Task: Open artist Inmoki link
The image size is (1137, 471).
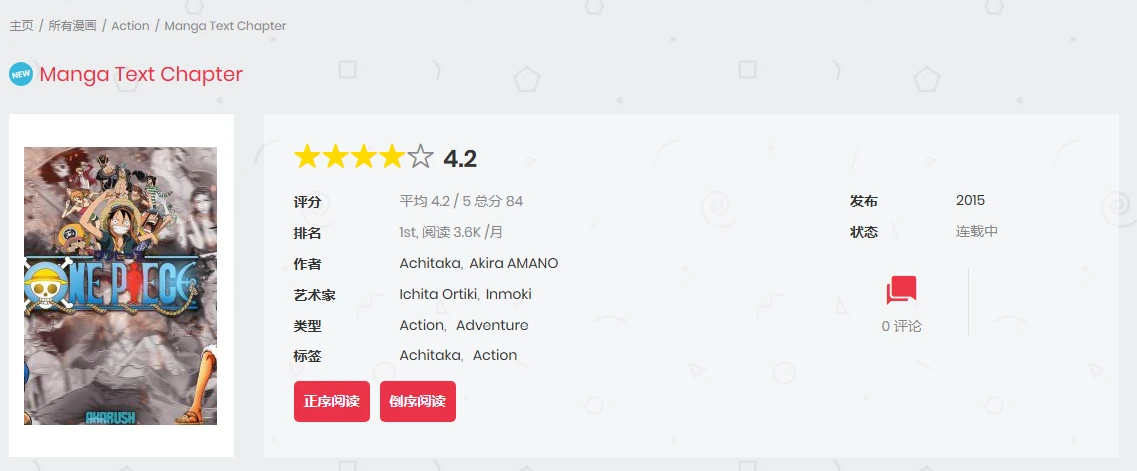Action: click(x=509, y=294)
